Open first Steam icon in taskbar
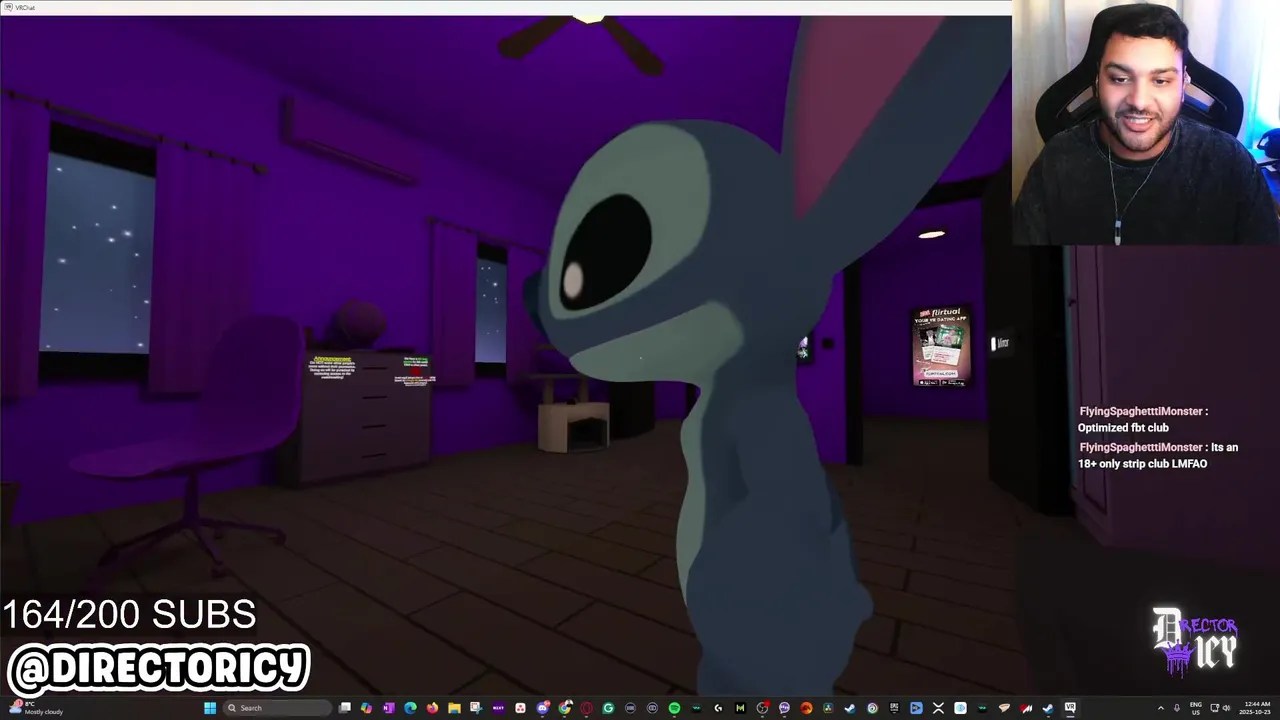 [850, 708]
